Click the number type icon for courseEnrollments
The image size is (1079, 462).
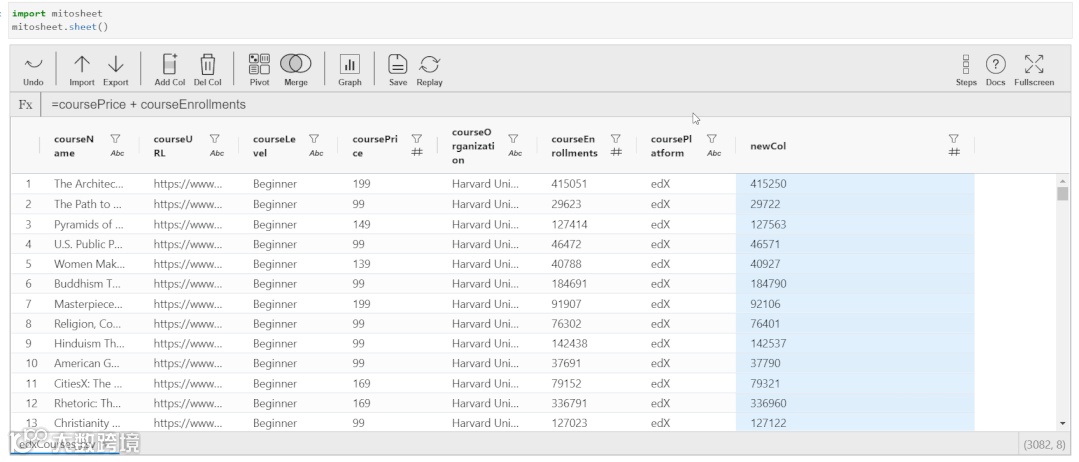point(617,153)
